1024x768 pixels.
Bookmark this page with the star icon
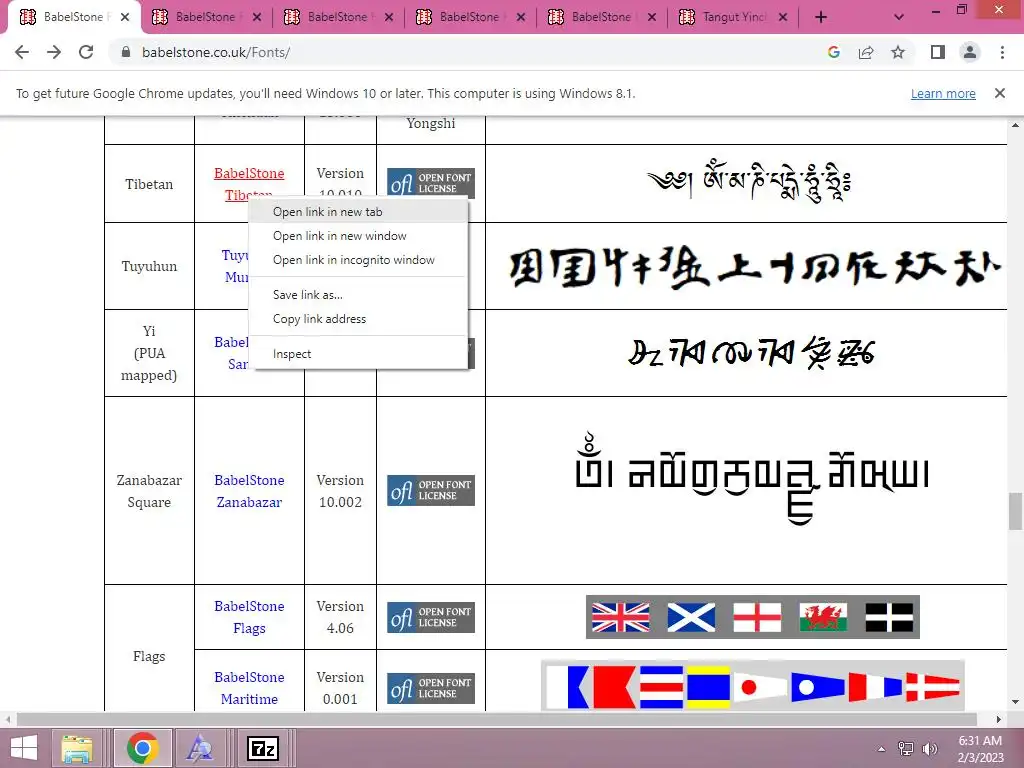(898, 52)
